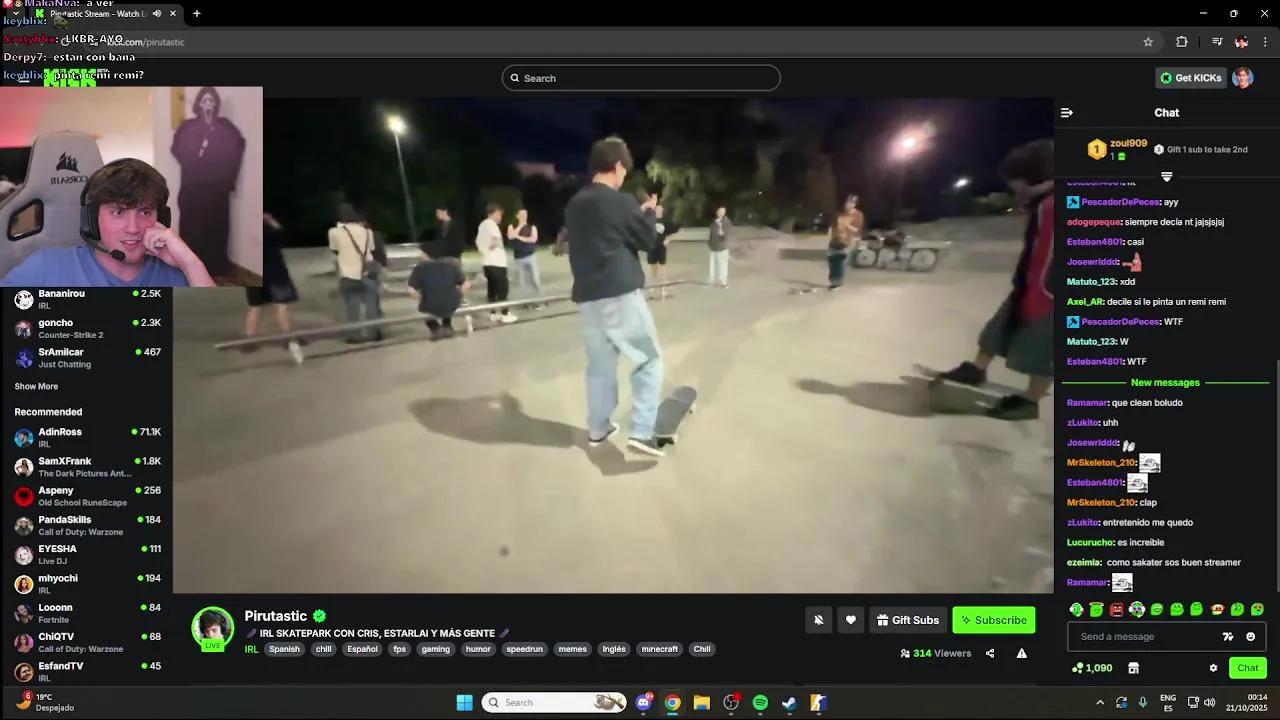Report the stream using the warning triangle icon

pyautogui.click(x=1021, y=653)
